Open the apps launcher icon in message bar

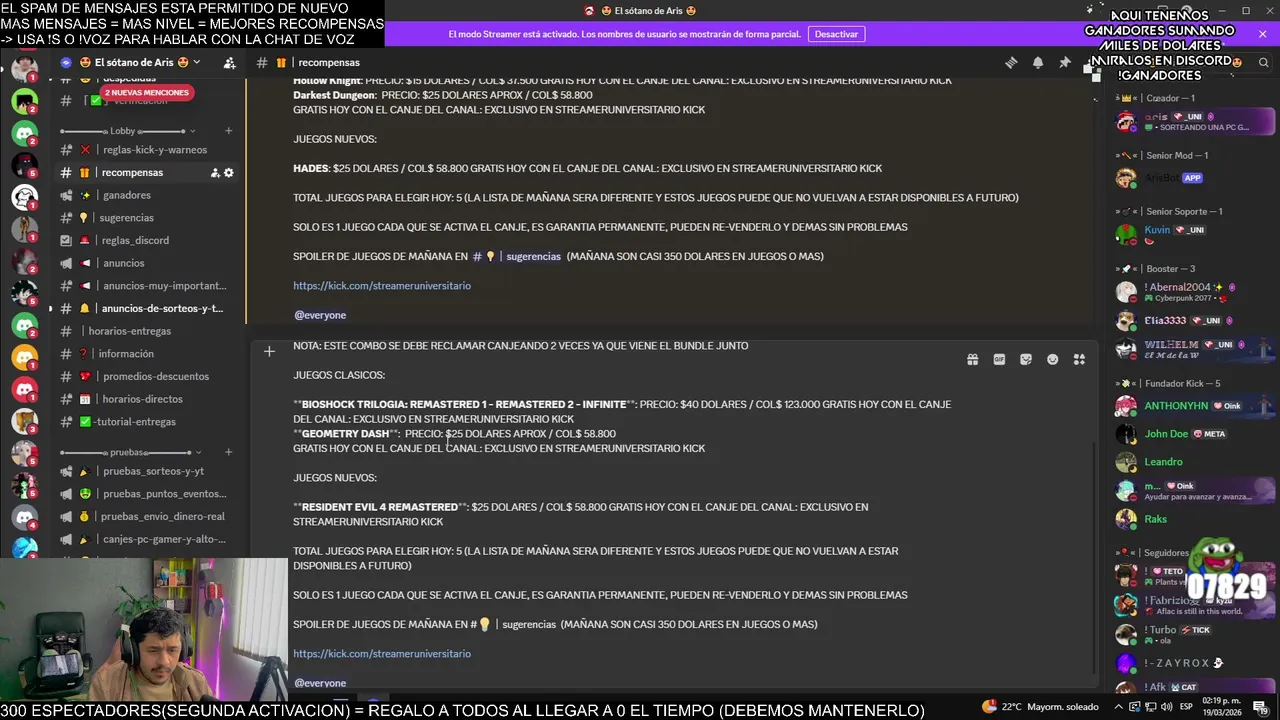pyautogui.click(x=1079, y=360)
